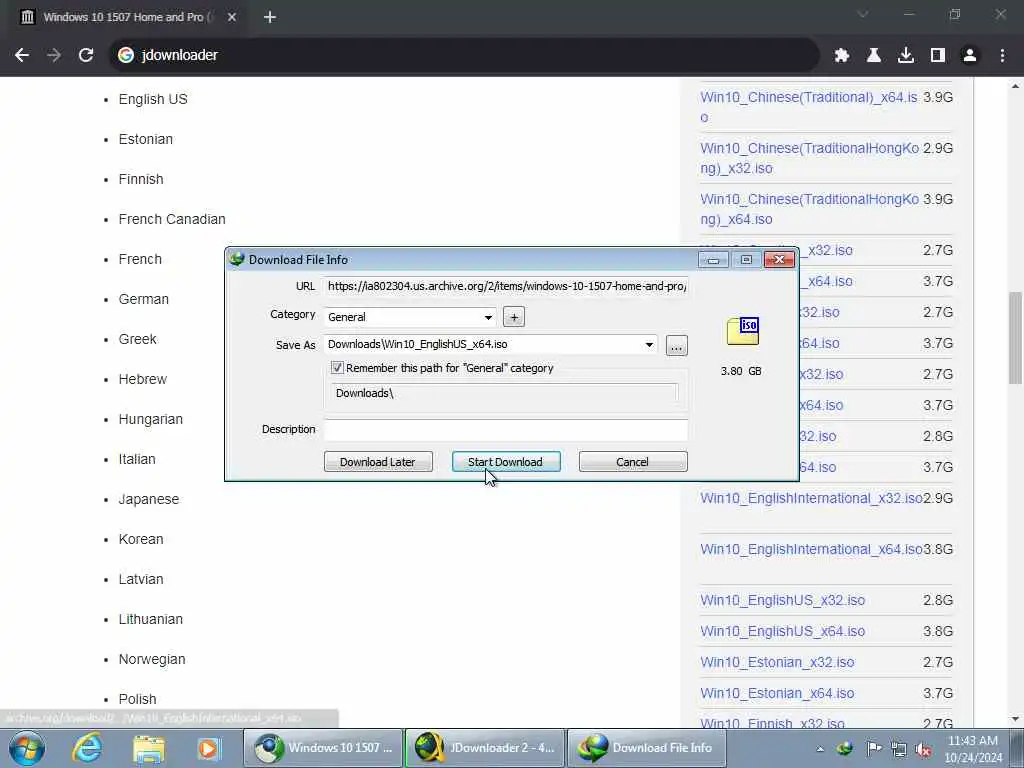Add a new category with plus button

click(x=514, y=317)
